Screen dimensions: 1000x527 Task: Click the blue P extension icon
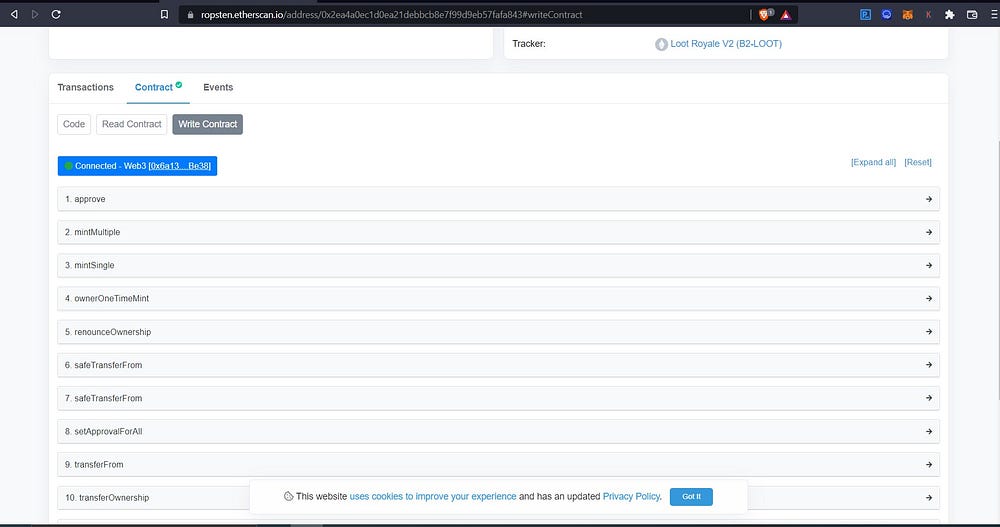coord(865,14)
